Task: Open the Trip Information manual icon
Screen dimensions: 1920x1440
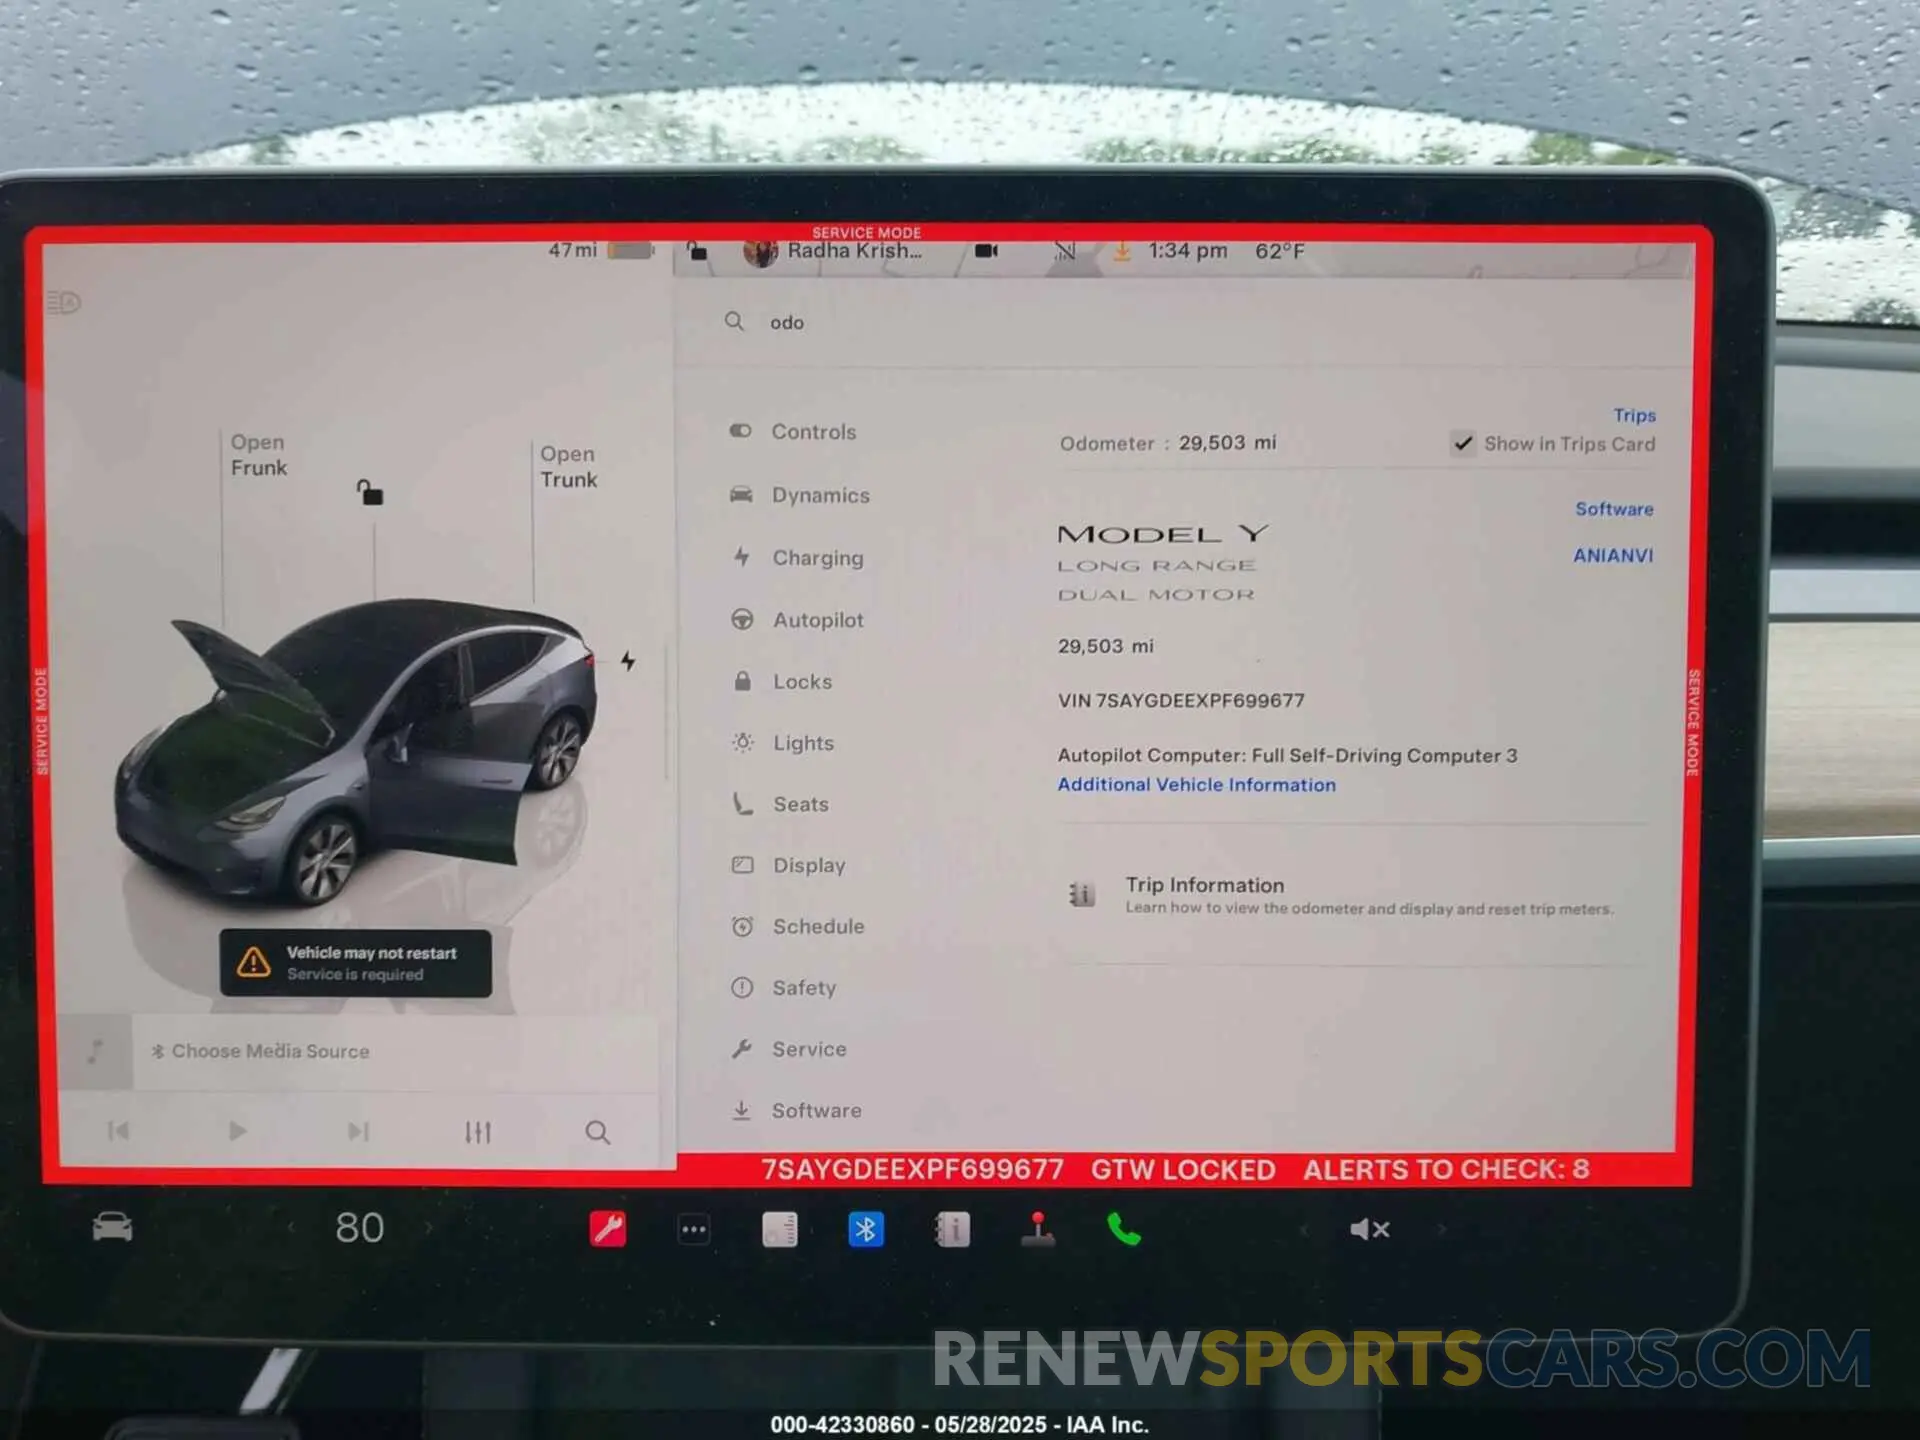Action: (1081, 894)
